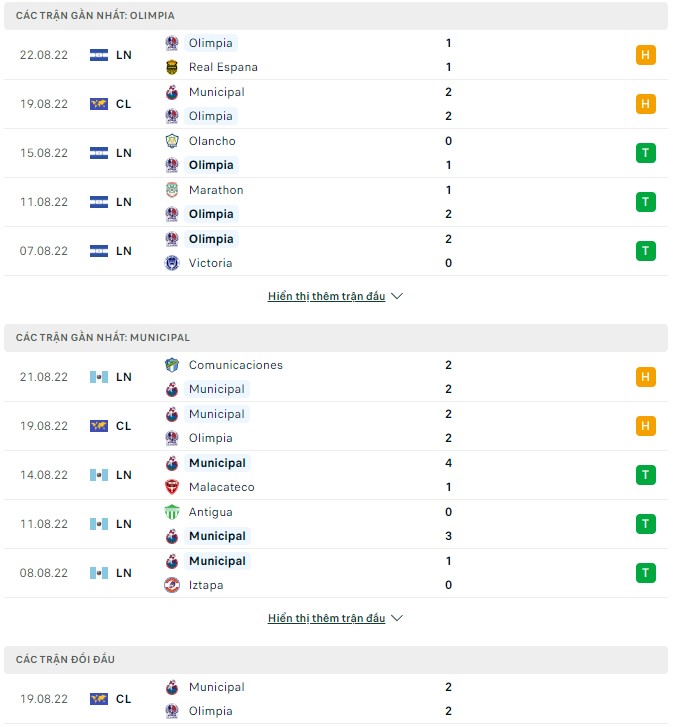Click the Iztapa team logo
This screenshot has height=727, width=678.
tap(172, 585)
